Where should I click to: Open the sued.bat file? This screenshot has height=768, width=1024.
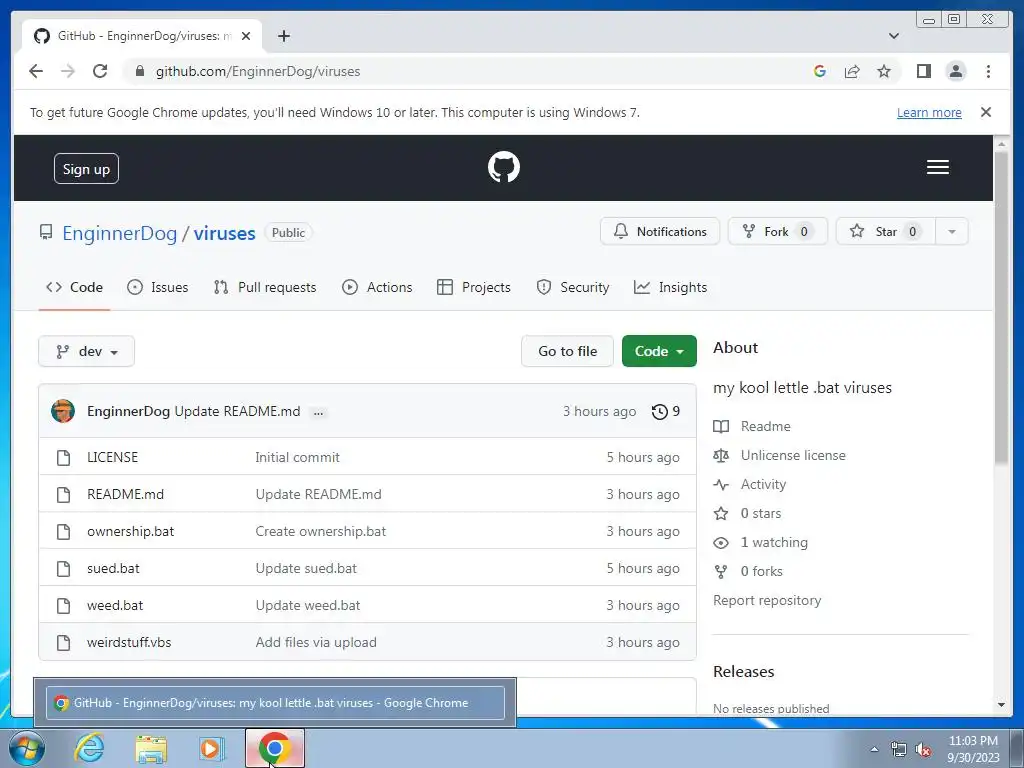pyautogui.click(x=113, y=568)
